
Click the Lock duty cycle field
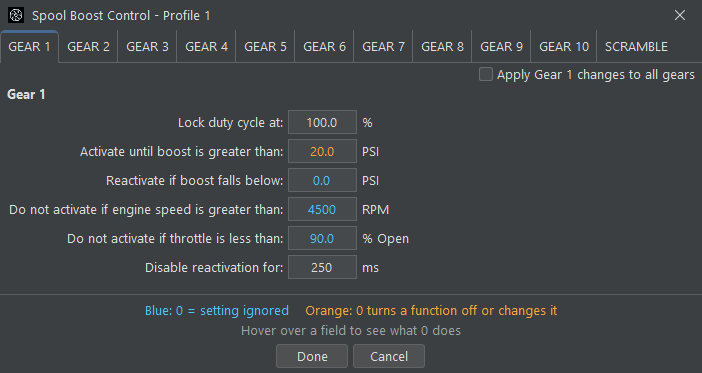tap(322, 122)
